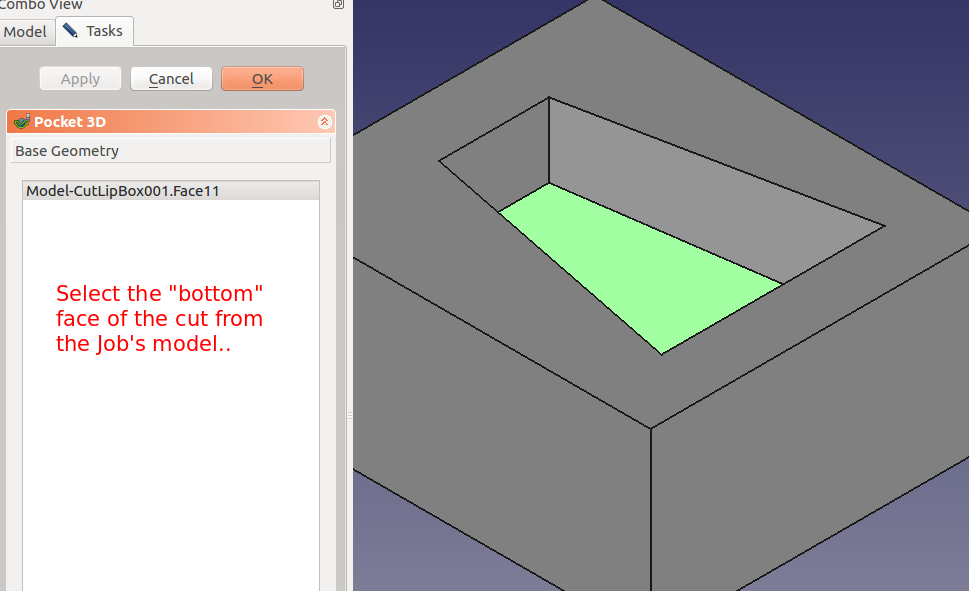Click the Base Geometry section header
This screenshot has width=969, height=591.
pos(170,151)
